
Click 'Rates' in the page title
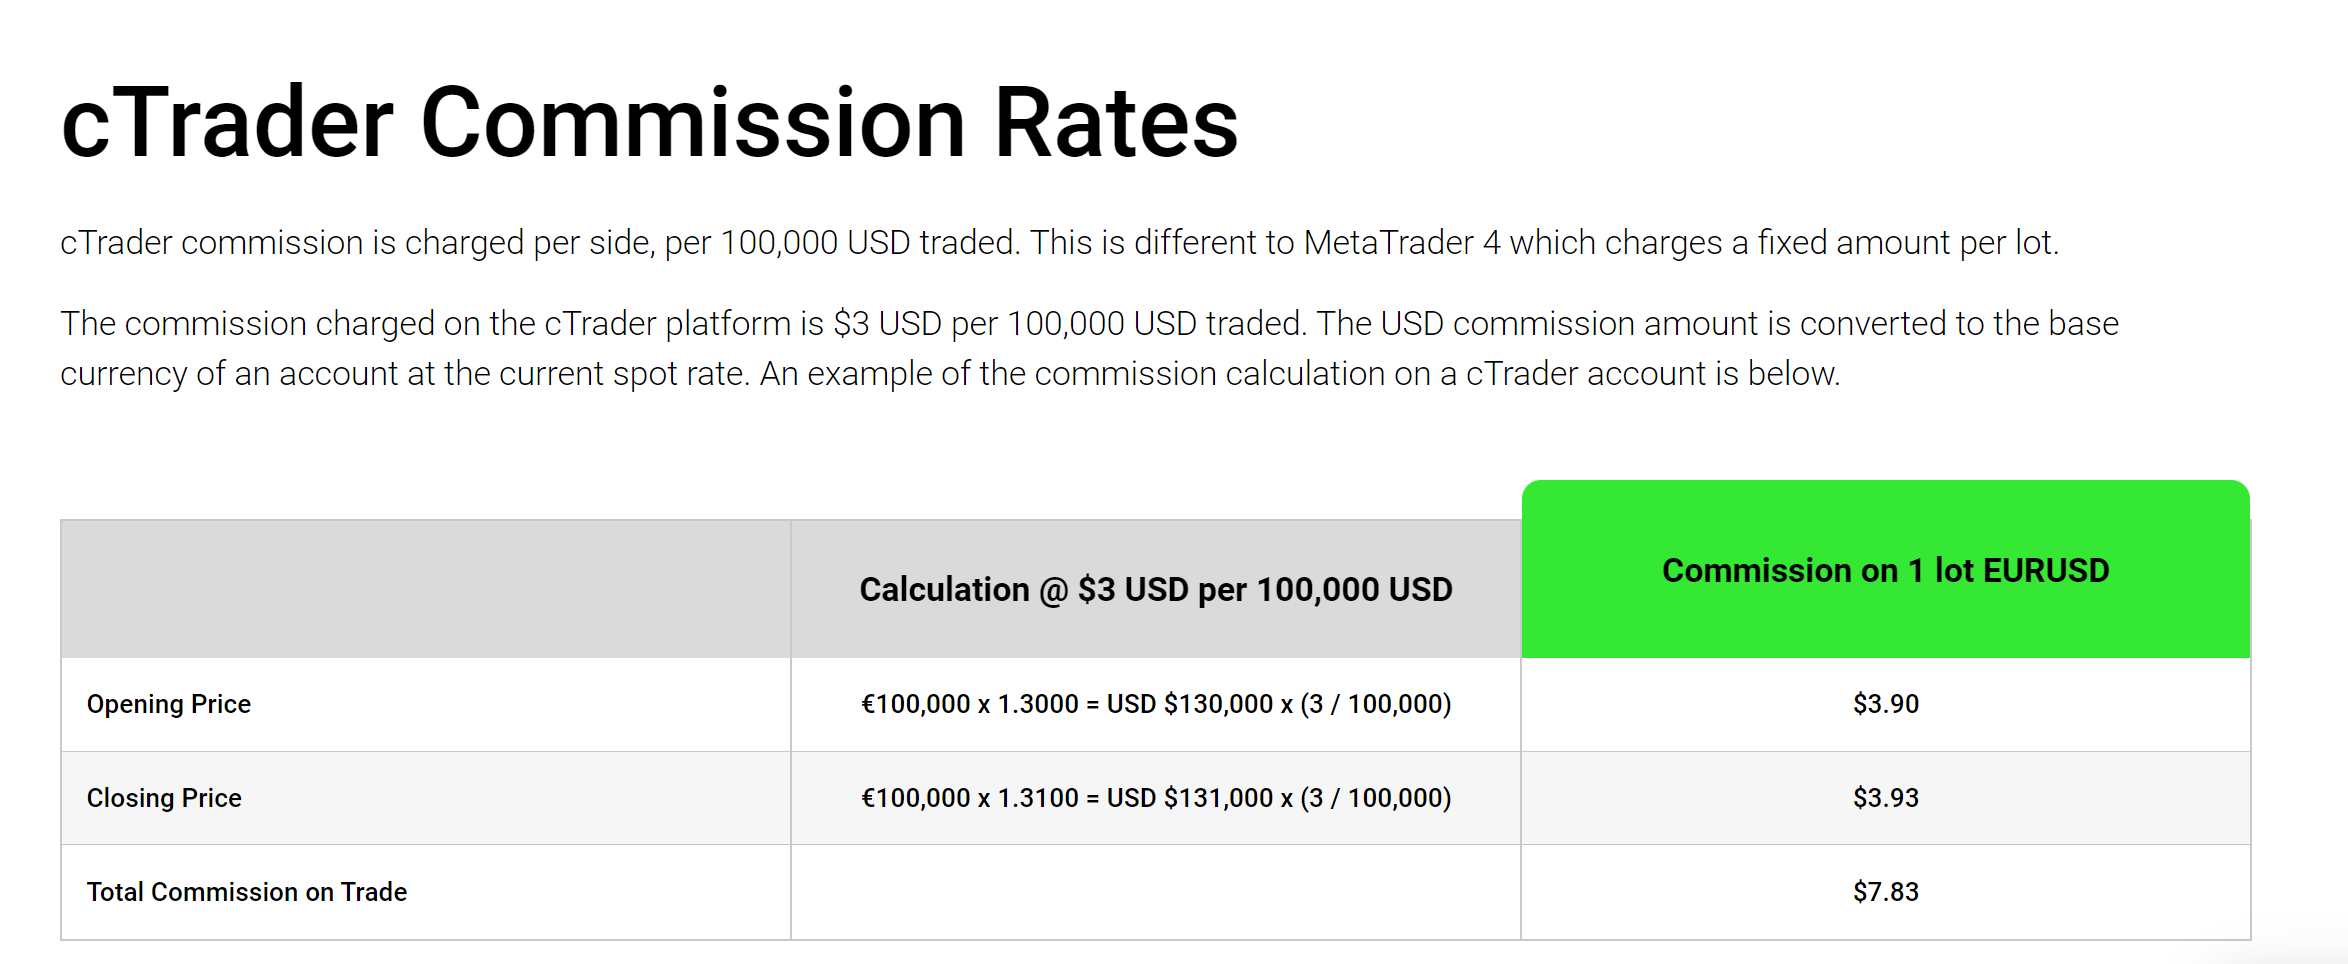point(1116,122)
